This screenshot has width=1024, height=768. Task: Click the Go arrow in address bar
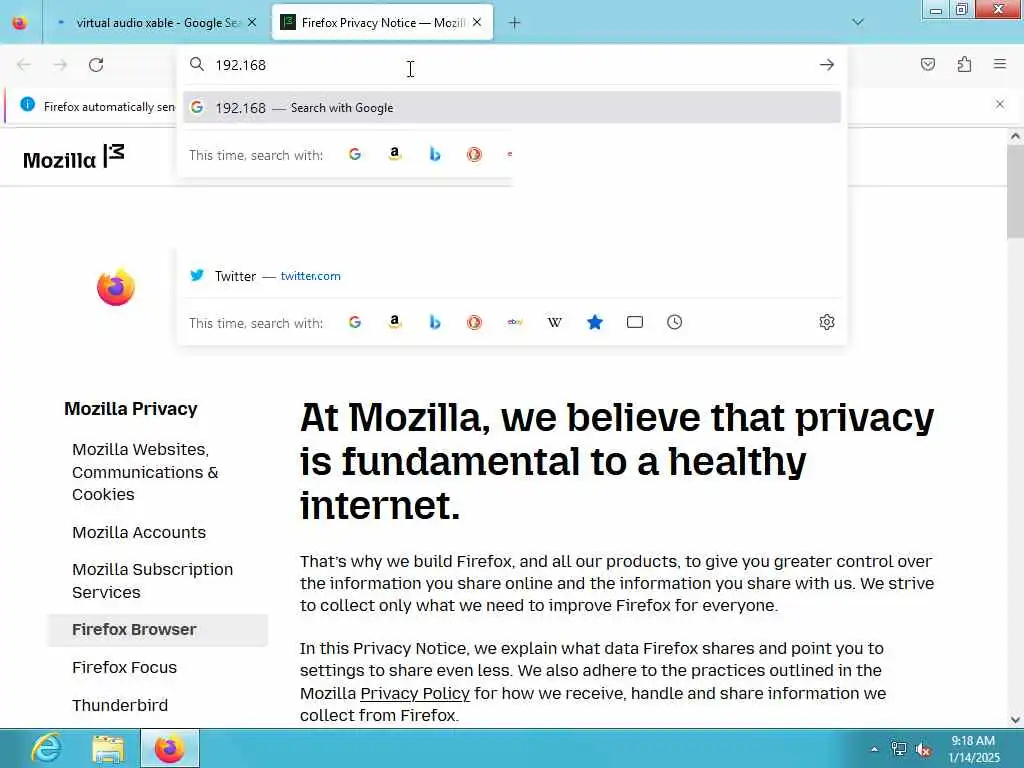pos(827,65)
